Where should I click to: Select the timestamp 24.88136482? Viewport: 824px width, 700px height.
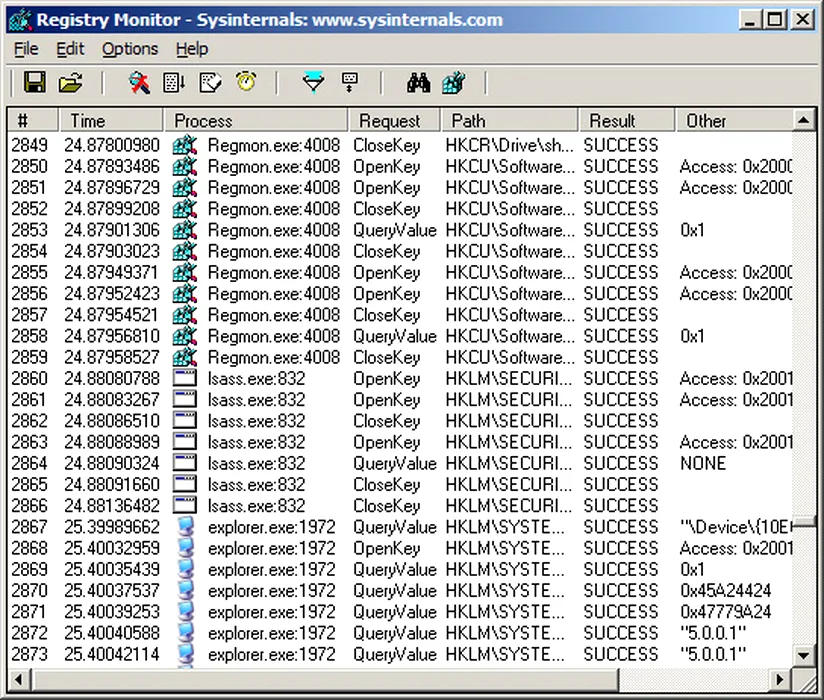coord(112,506)
